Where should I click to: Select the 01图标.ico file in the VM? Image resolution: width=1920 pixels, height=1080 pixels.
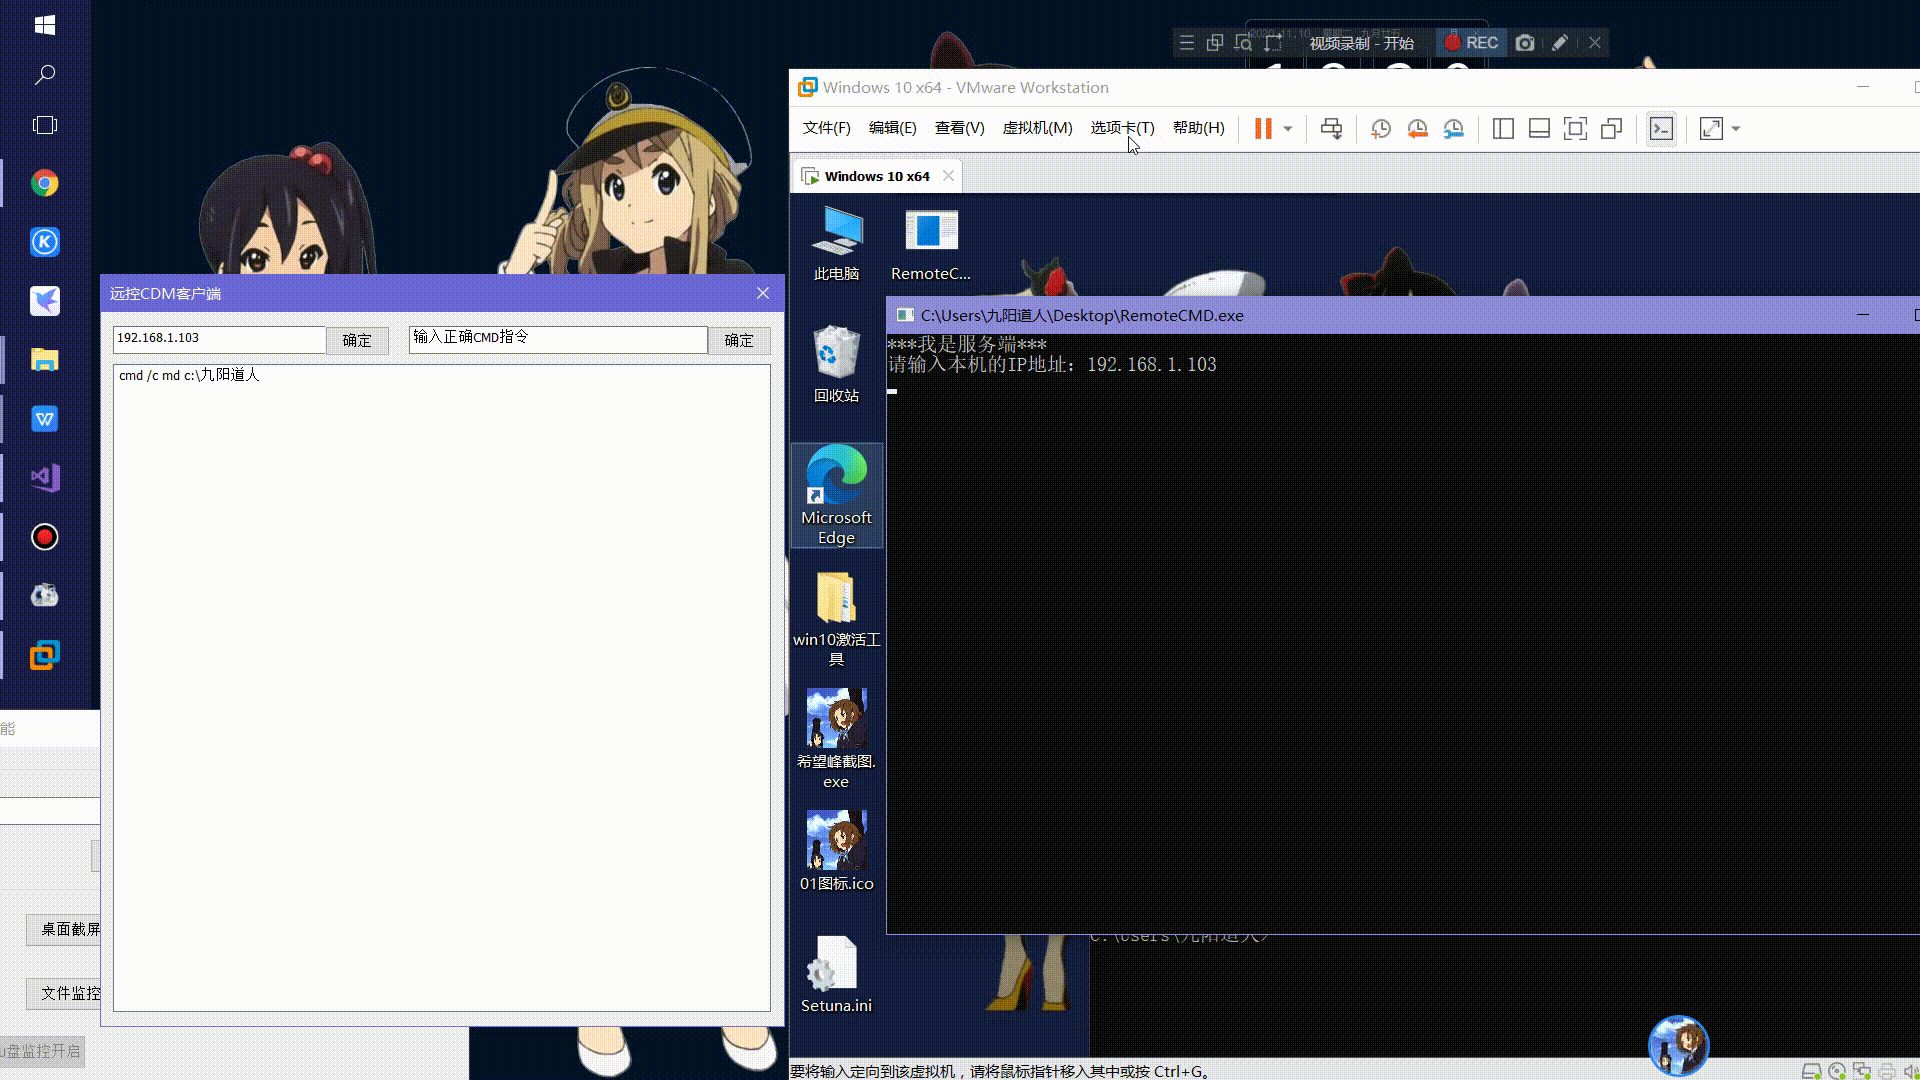[836, 852]
